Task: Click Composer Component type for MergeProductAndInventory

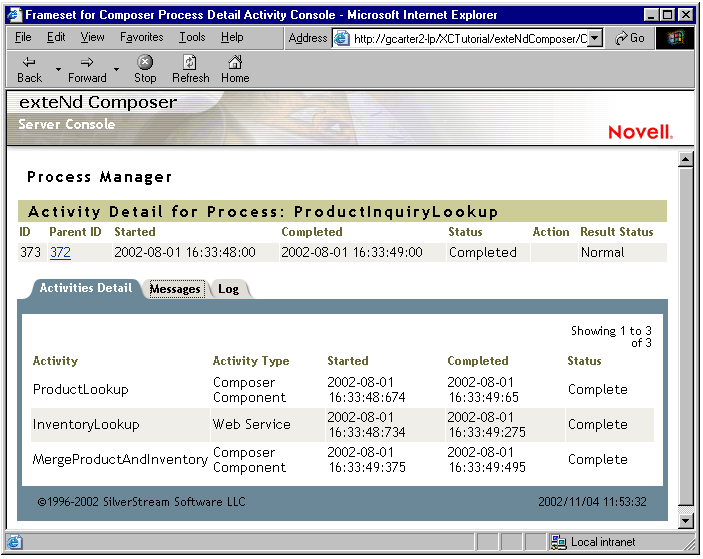Action: click(x=249, y=460)
